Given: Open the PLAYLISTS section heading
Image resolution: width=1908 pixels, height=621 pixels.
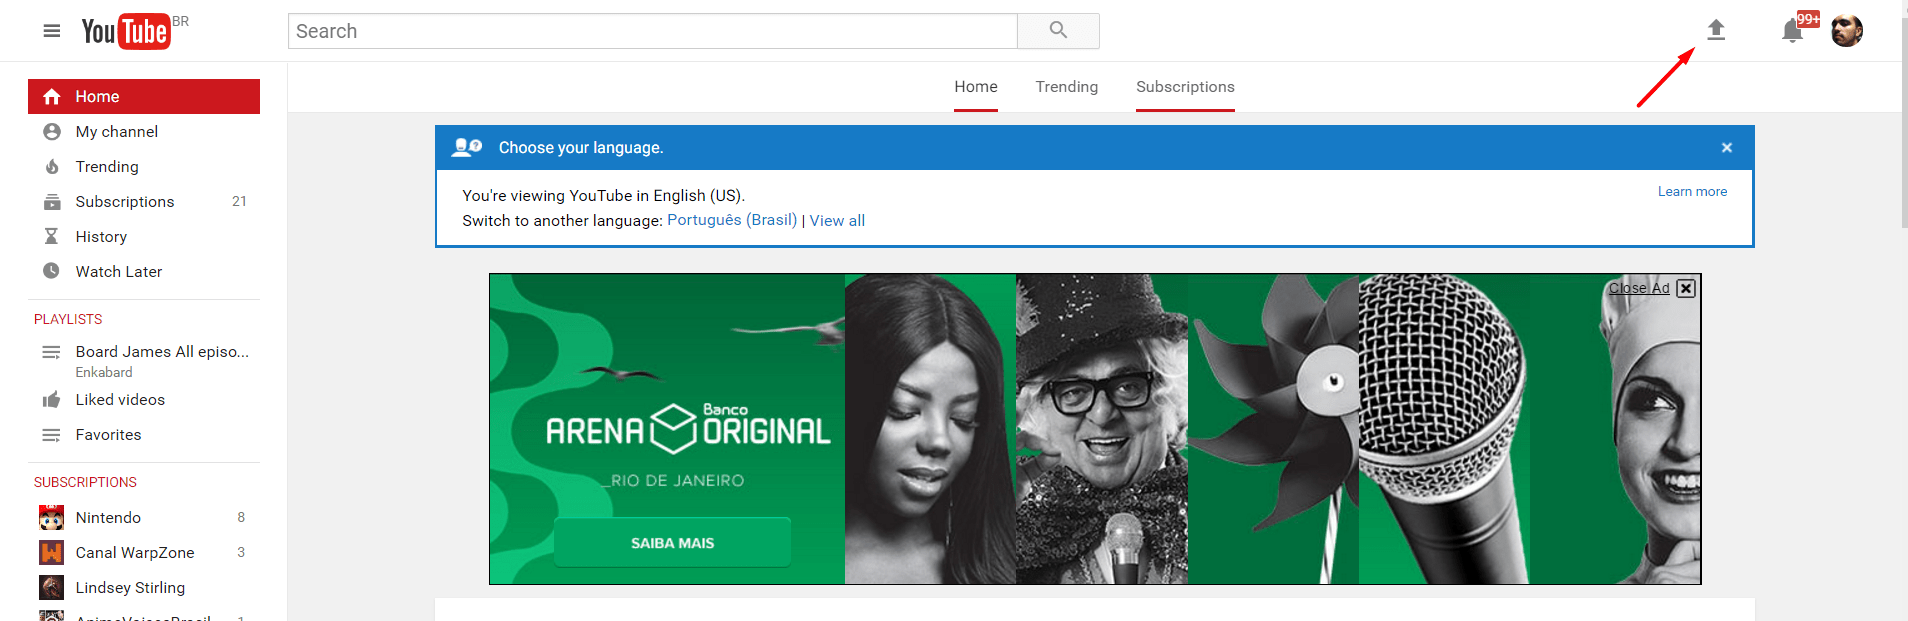Looking at the screenshot, I should point(68,319).
